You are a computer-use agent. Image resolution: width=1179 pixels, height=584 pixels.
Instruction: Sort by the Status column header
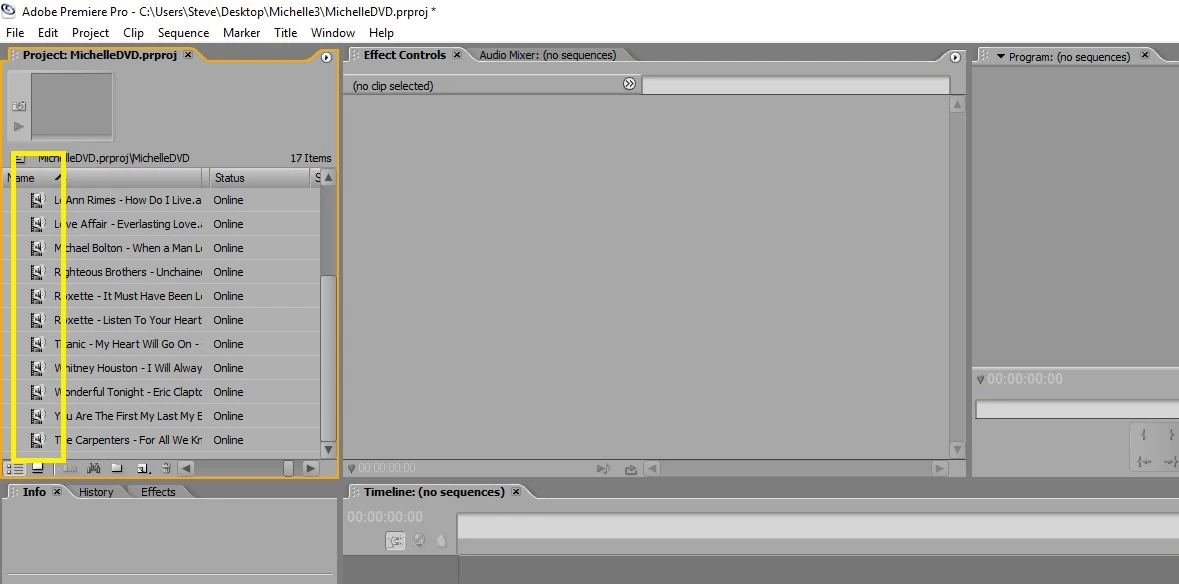click(259, 178)
